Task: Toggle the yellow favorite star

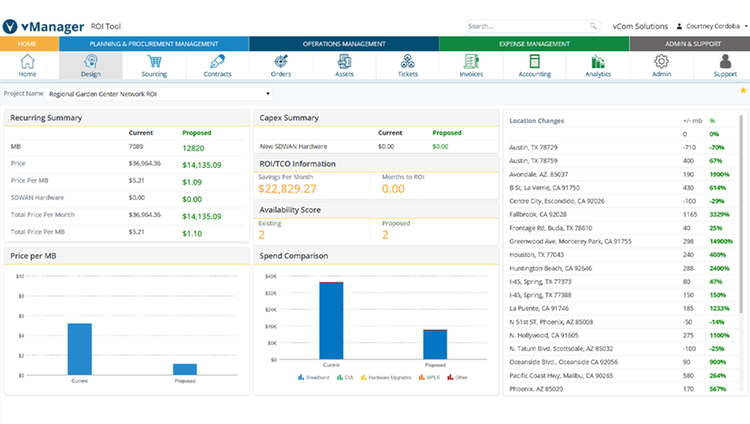Action: tap(743, 90)
